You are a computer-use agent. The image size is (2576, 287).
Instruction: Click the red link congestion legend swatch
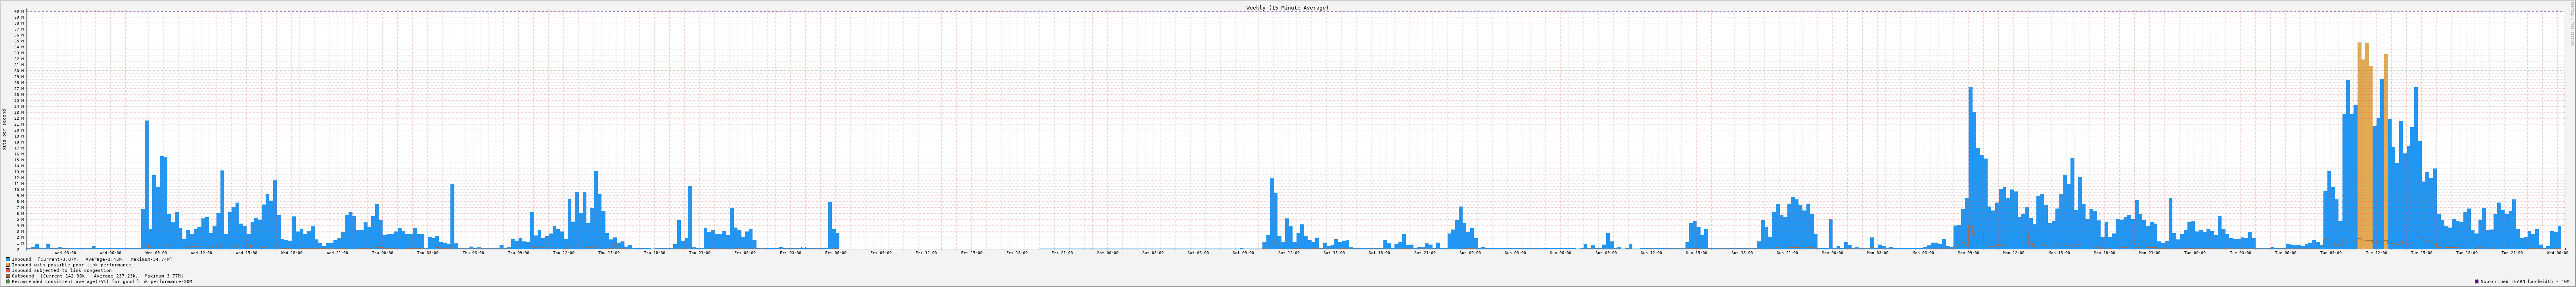pos(8,270)
